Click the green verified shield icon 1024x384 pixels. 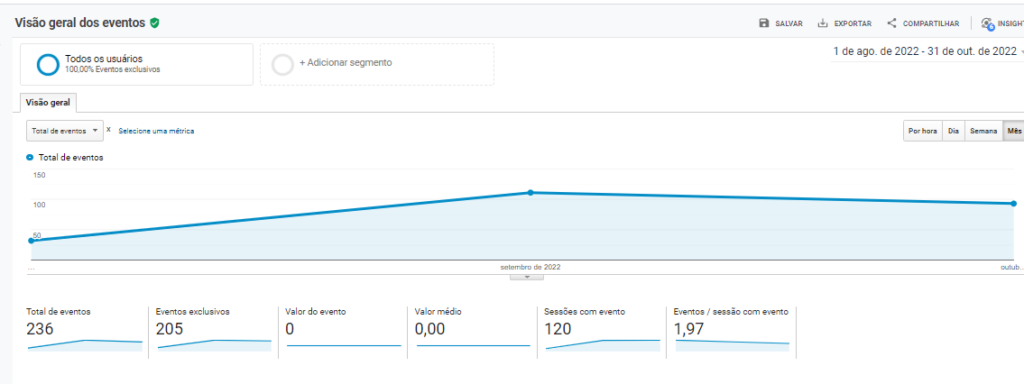pyautogui.click(x=154, y=23)
